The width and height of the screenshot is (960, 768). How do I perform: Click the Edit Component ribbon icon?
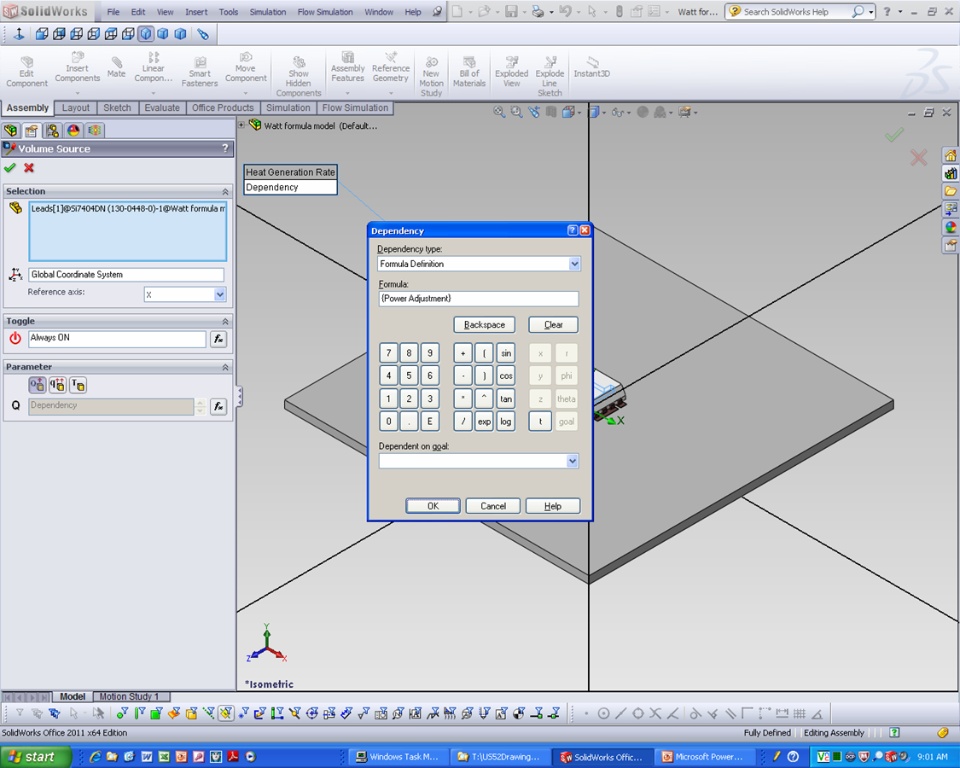(26, 72)
